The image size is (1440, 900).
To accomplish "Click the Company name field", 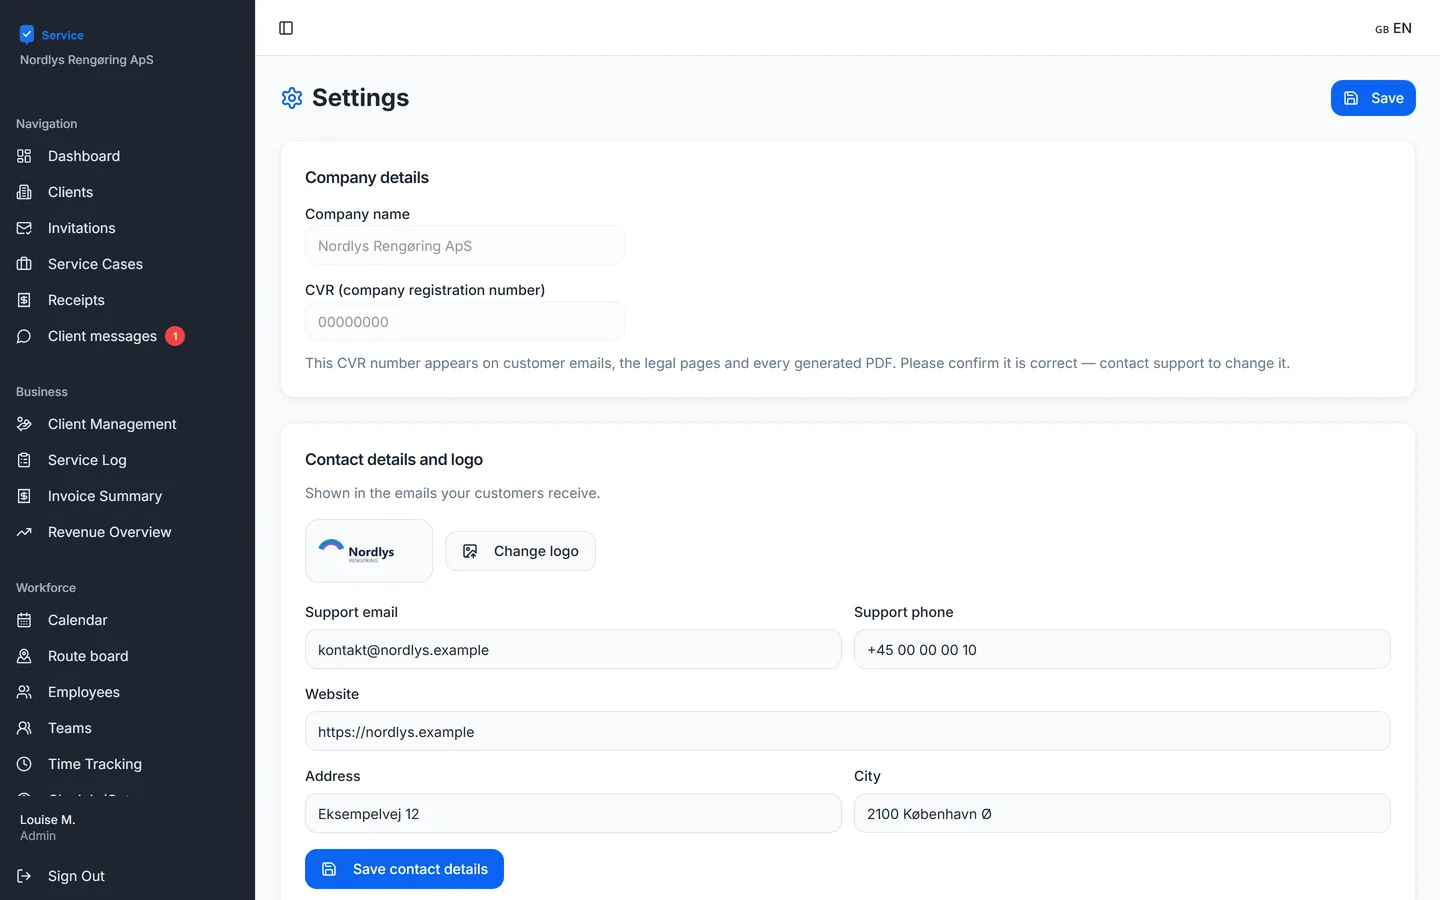I will (x=465, y=245).
